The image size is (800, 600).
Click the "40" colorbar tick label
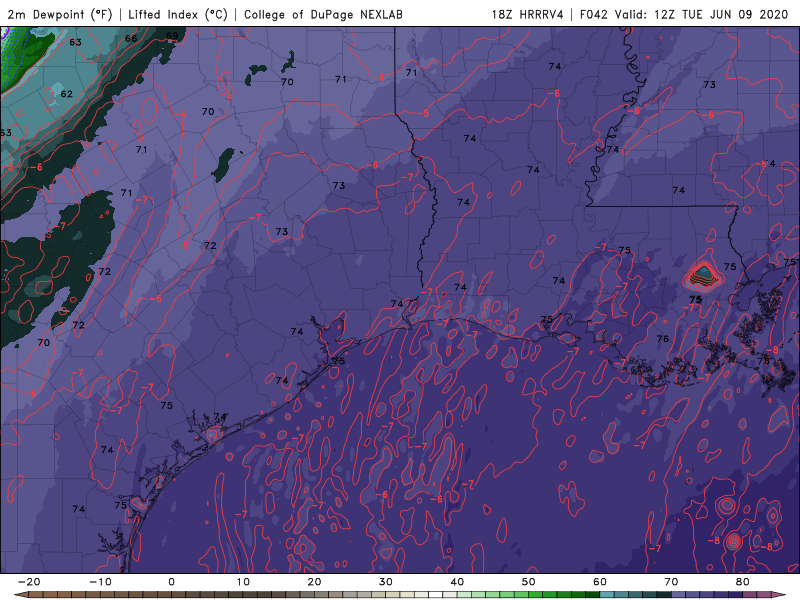tap(457, 582)
